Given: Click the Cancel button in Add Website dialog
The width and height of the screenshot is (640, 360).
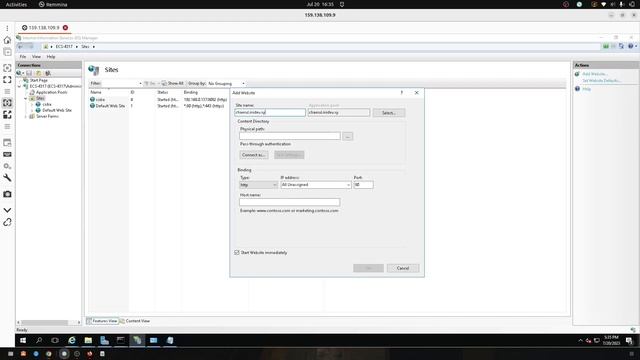Looking at the screenshot, I should [x=403, y=268].
